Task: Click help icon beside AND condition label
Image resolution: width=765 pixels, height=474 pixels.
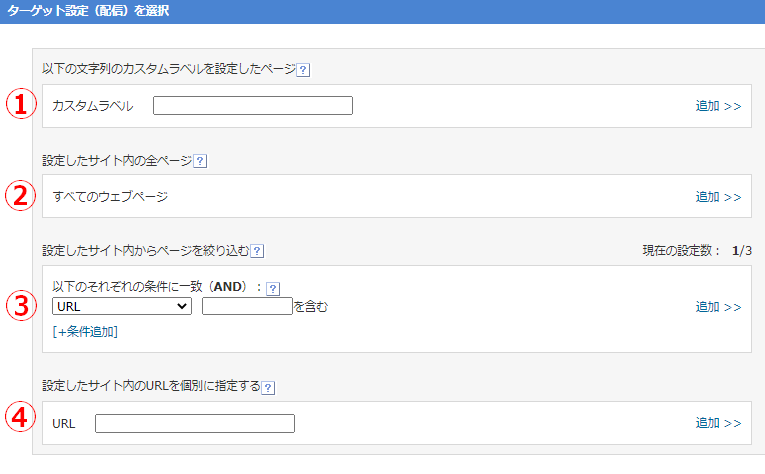Action: (273, 289)
